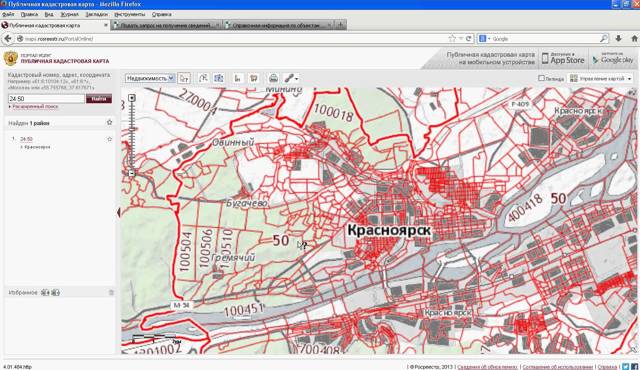
Task: Go to the Firefox home page icon
Action: (x=634, y=38)
